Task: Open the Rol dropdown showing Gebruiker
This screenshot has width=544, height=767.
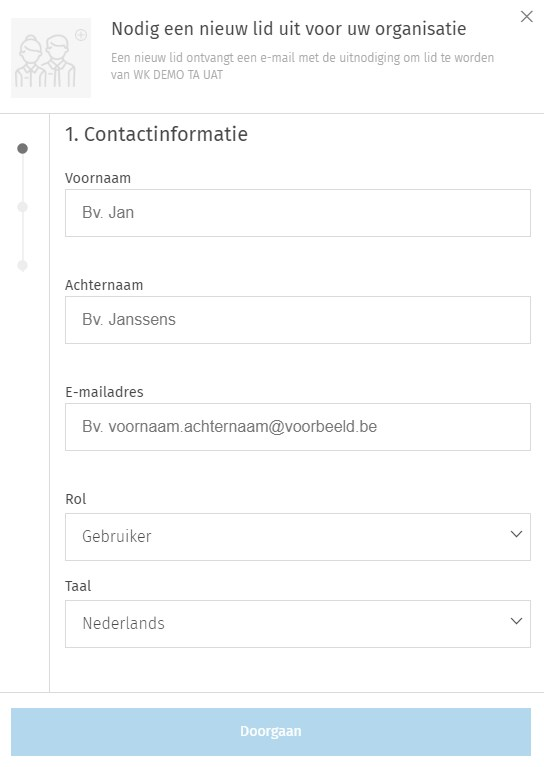Action: (298, 537)
